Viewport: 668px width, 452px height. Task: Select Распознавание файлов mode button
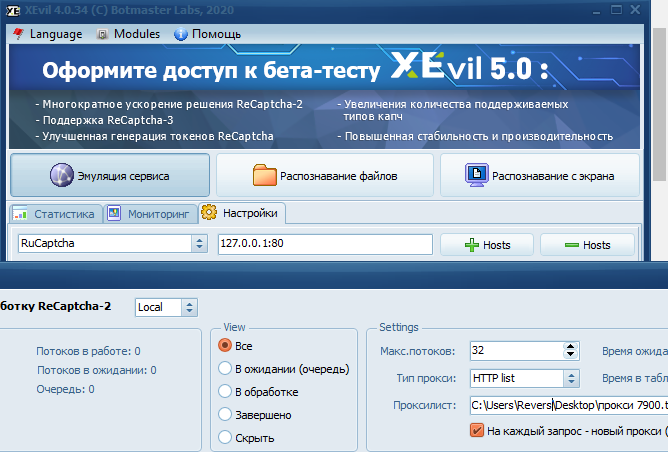[x=325, y=175]
